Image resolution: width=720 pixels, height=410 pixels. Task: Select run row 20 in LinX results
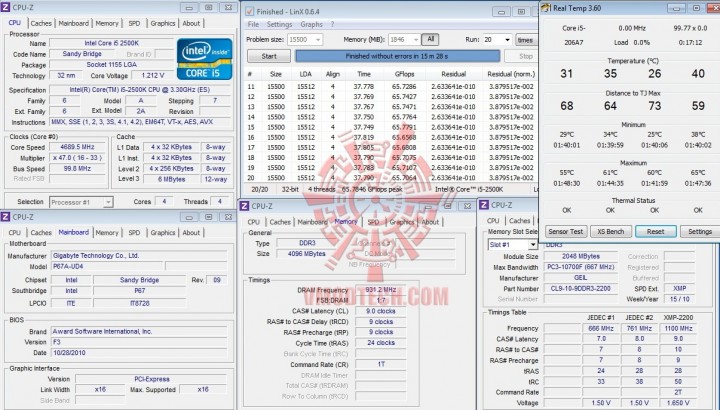click(x=391, y=178)
